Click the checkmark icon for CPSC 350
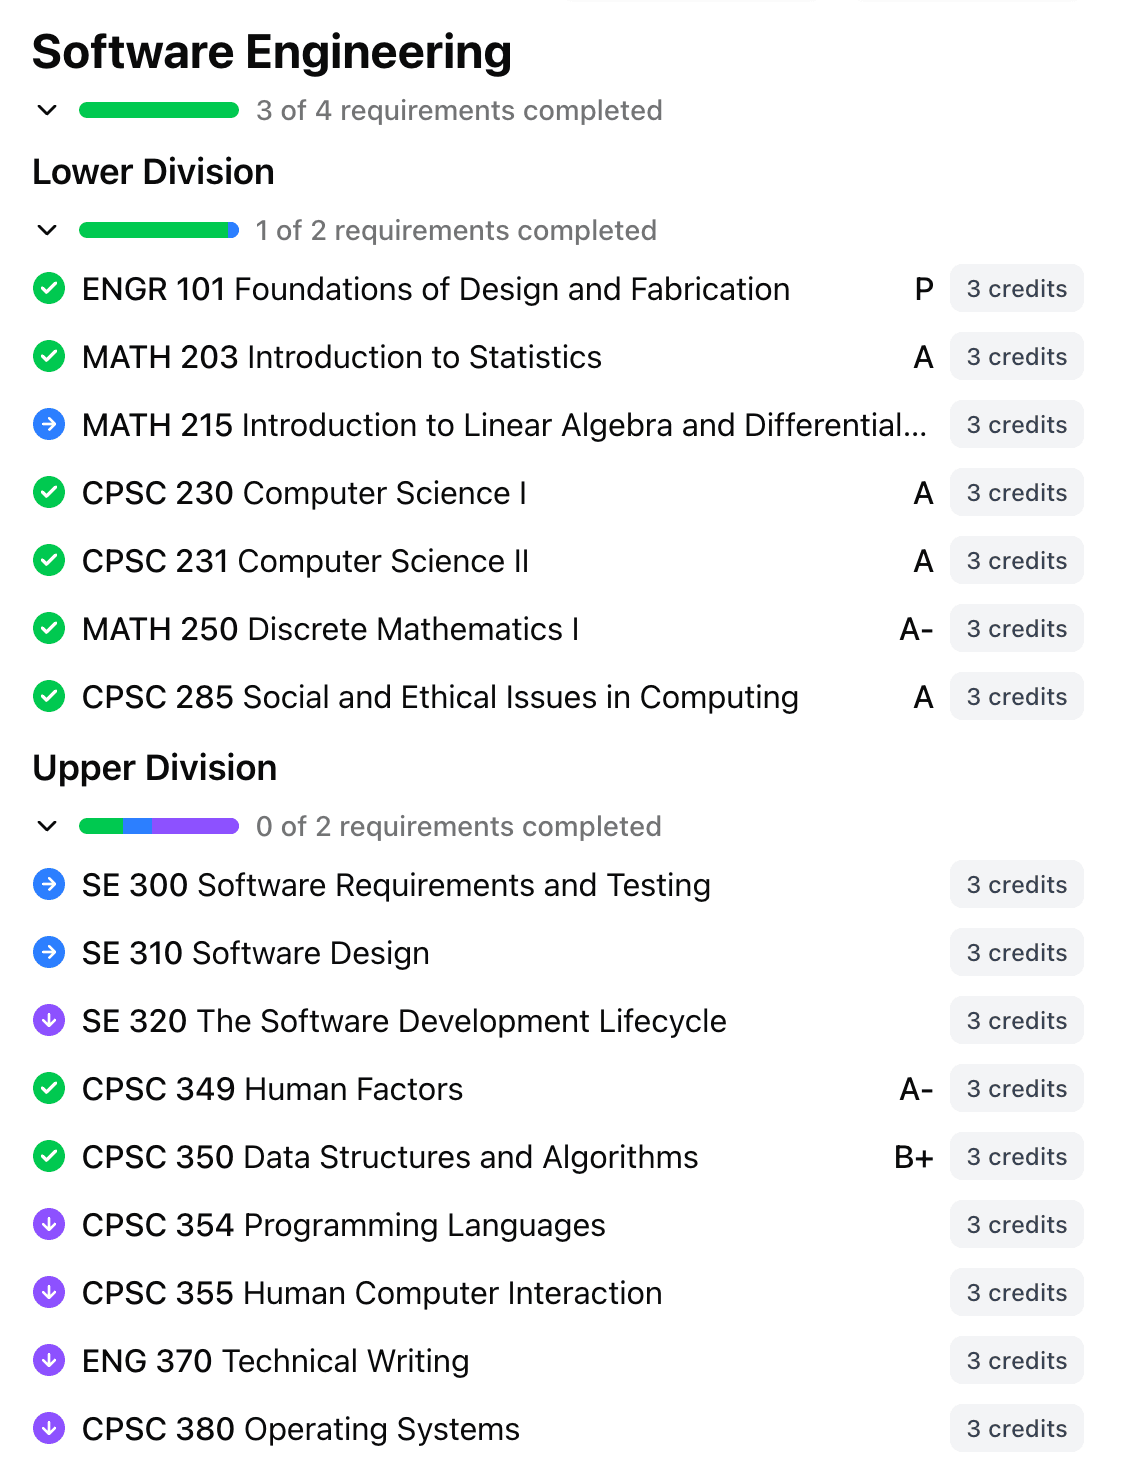The height and width of the screenshot is (1470, 1130). point(48,1156)
